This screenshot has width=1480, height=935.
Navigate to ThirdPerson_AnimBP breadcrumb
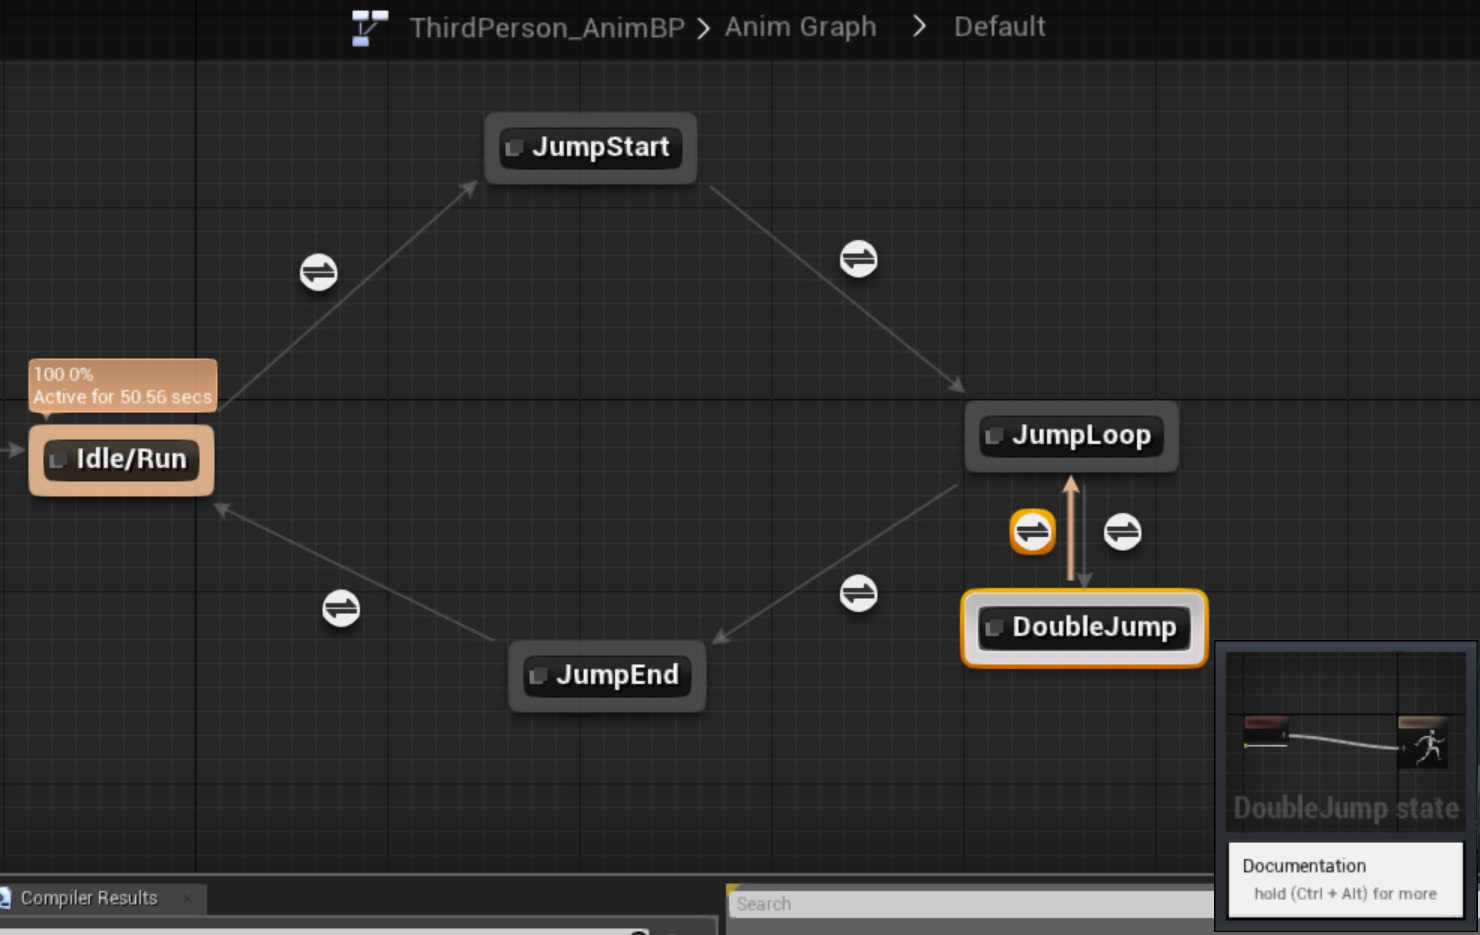547,27
